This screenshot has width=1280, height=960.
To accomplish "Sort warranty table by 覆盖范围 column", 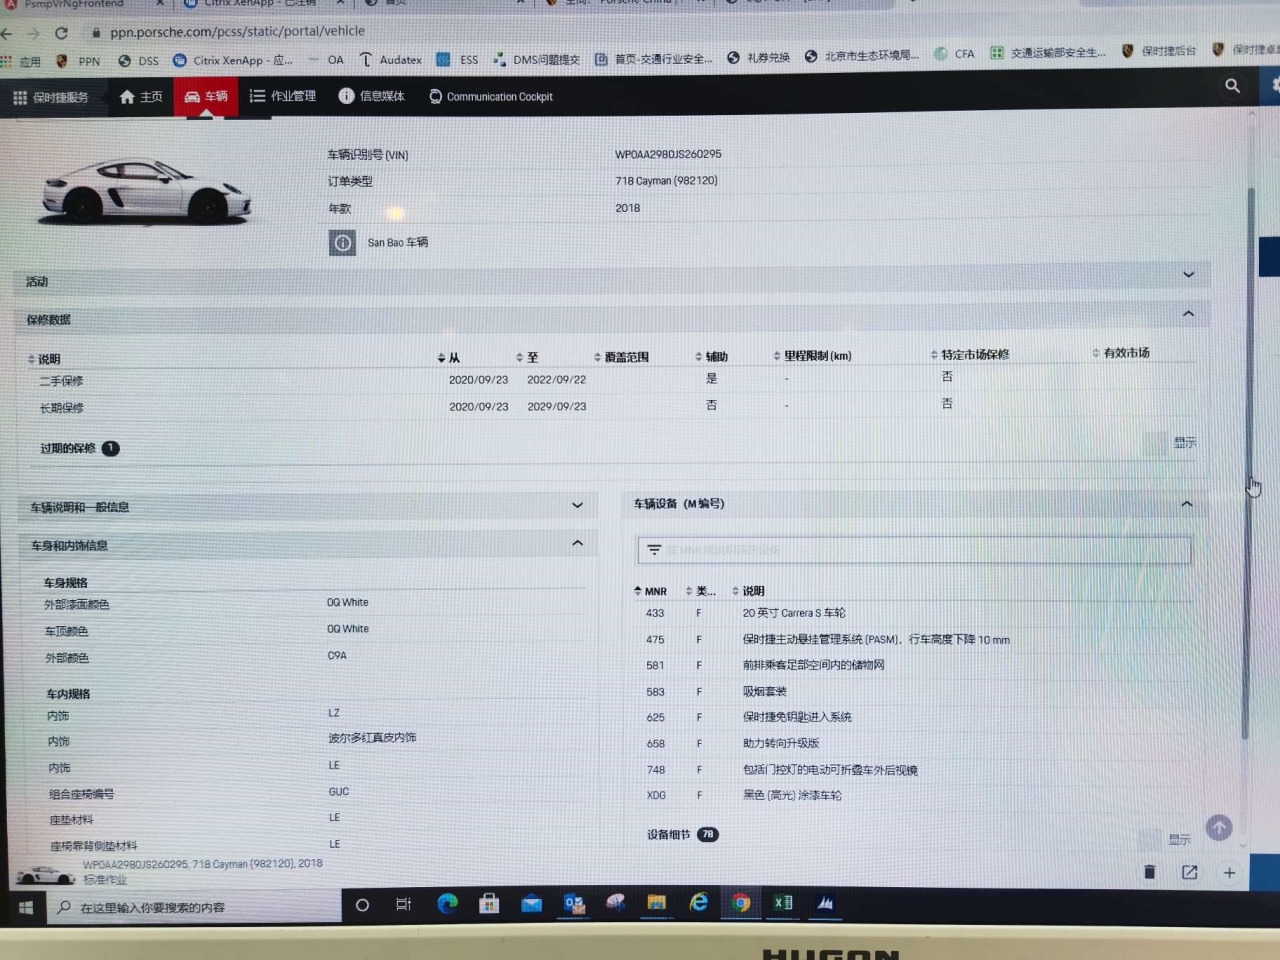I will (x=621, y=357).
